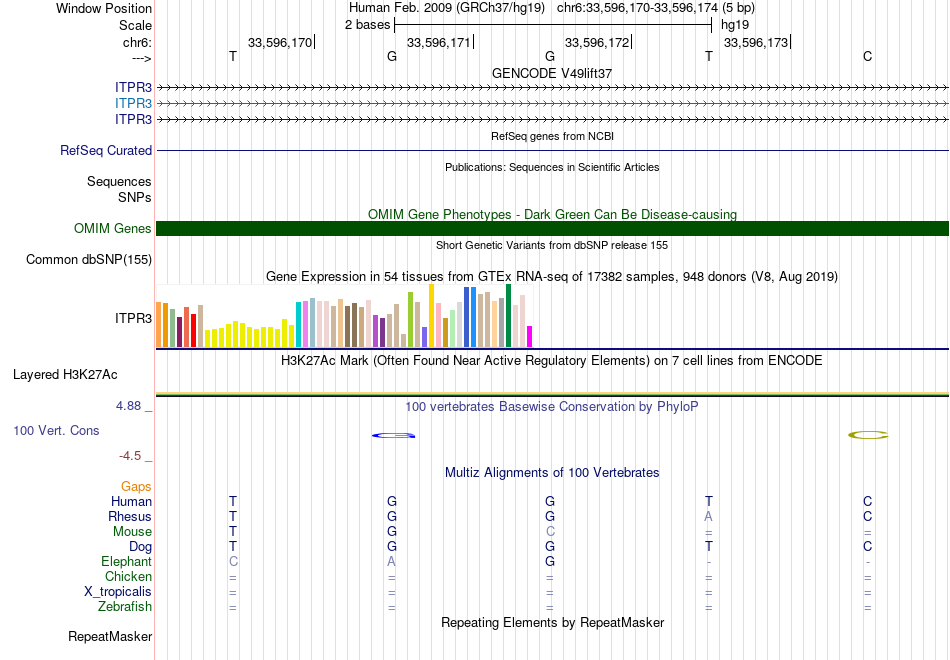Click the C base in Dog row
This screenshot has height=660, width=950.
coord(868,547)
